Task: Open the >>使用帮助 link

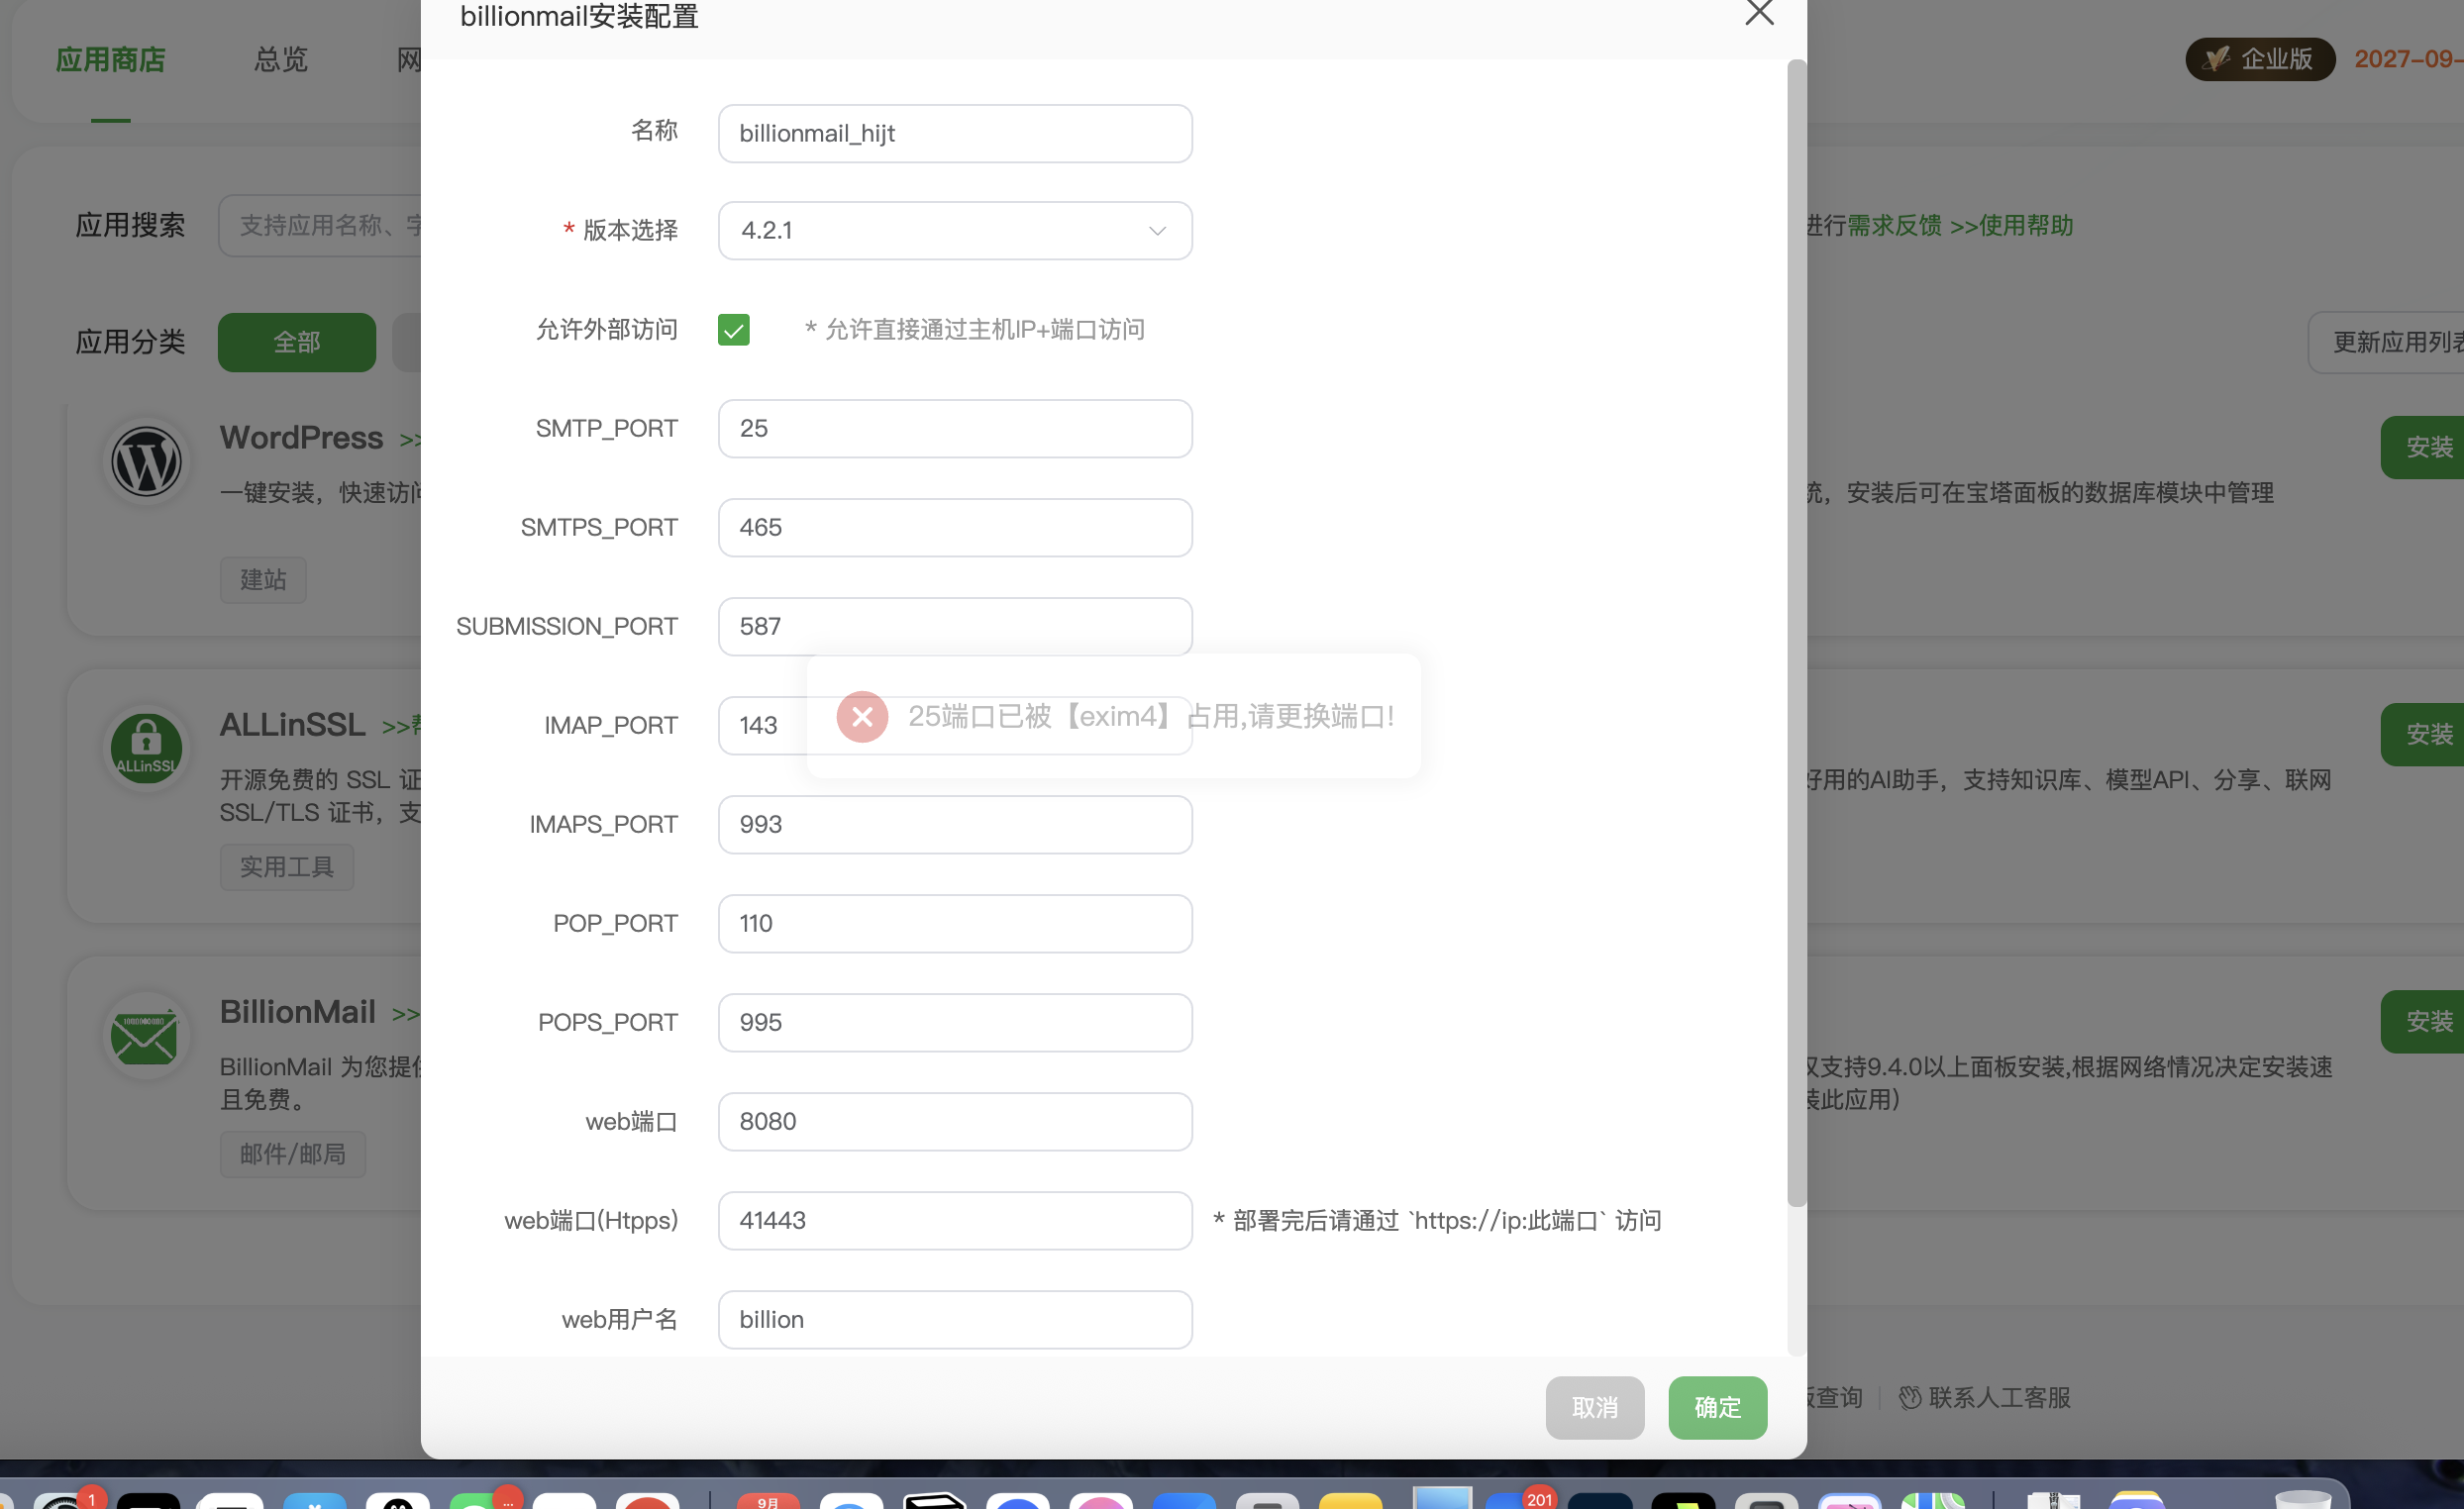Action: click(2011, 225)
